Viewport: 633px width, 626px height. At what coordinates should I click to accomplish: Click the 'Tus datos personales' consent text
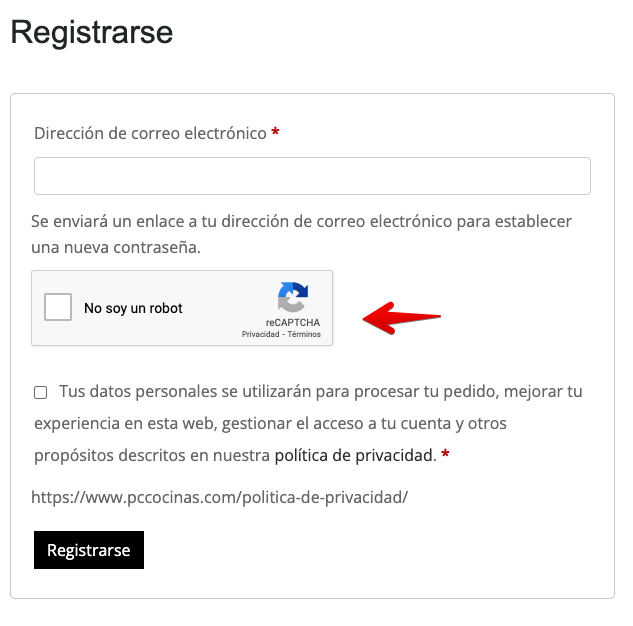coord(321,392)
